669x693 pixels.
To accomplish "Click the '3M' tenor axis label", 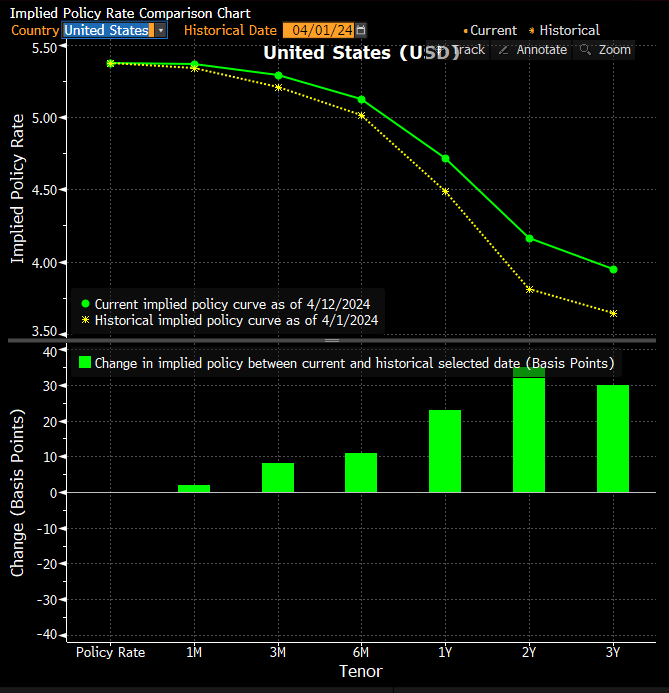I will [278, 652].
